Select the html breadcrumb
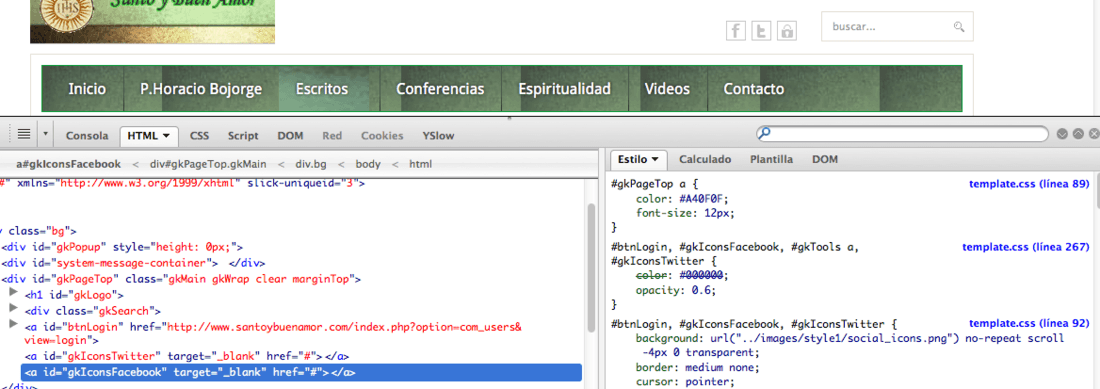Image resolution: width=1100 pixels, height=389 pixels. tap(420, 164)
